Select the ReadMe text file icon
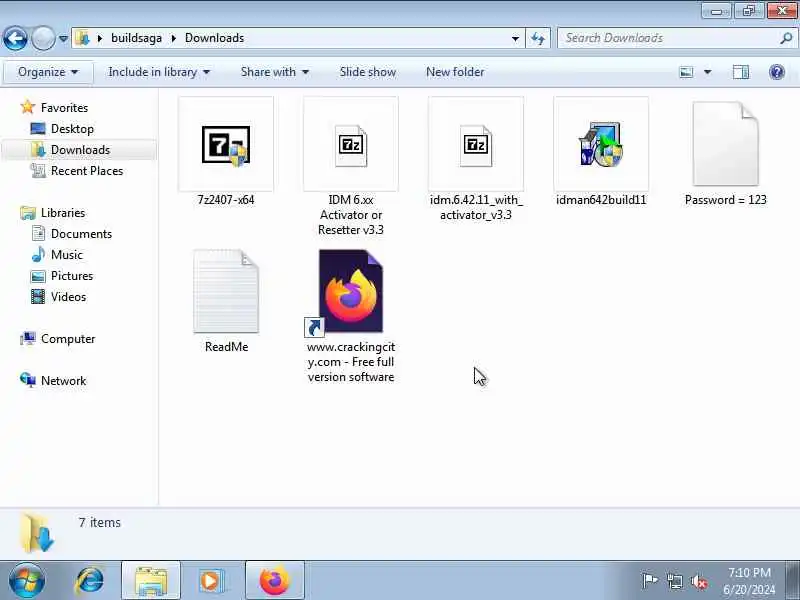Screen dimensions: 800x600 [226, 291]
